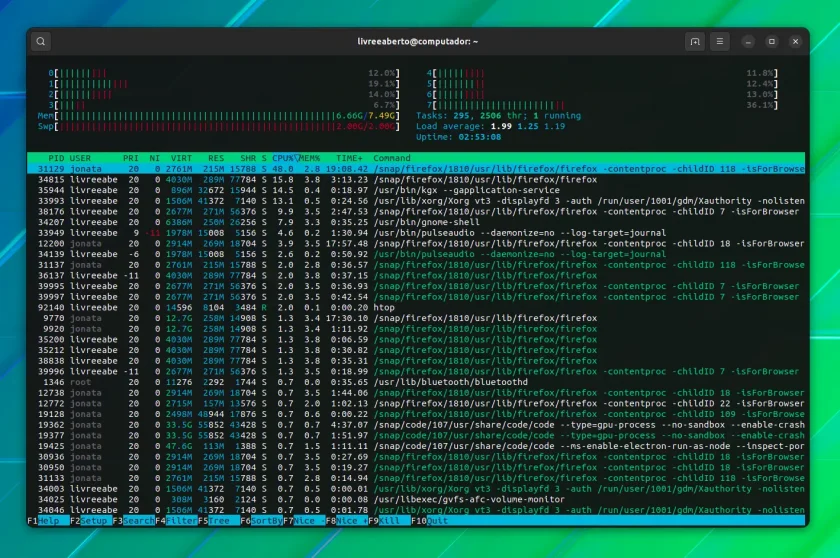The width and height of the screenshot is (840, 558).
Task: Click CPU 1 usage meter showing 19.1%
Action: click(x=224, y=84)
